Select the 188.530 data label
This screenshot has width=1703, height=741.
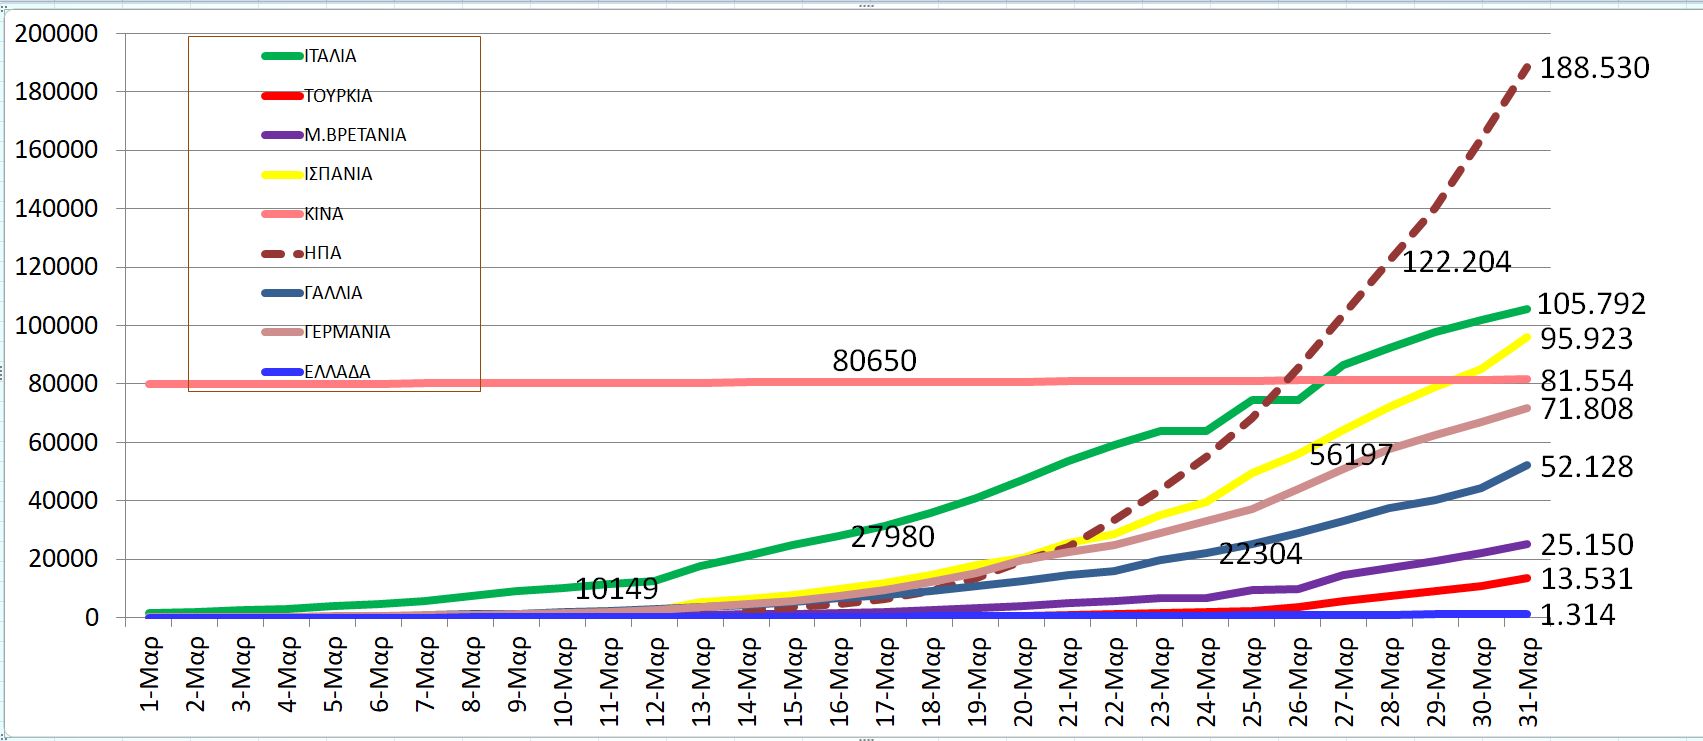(x=1594, y=68)
